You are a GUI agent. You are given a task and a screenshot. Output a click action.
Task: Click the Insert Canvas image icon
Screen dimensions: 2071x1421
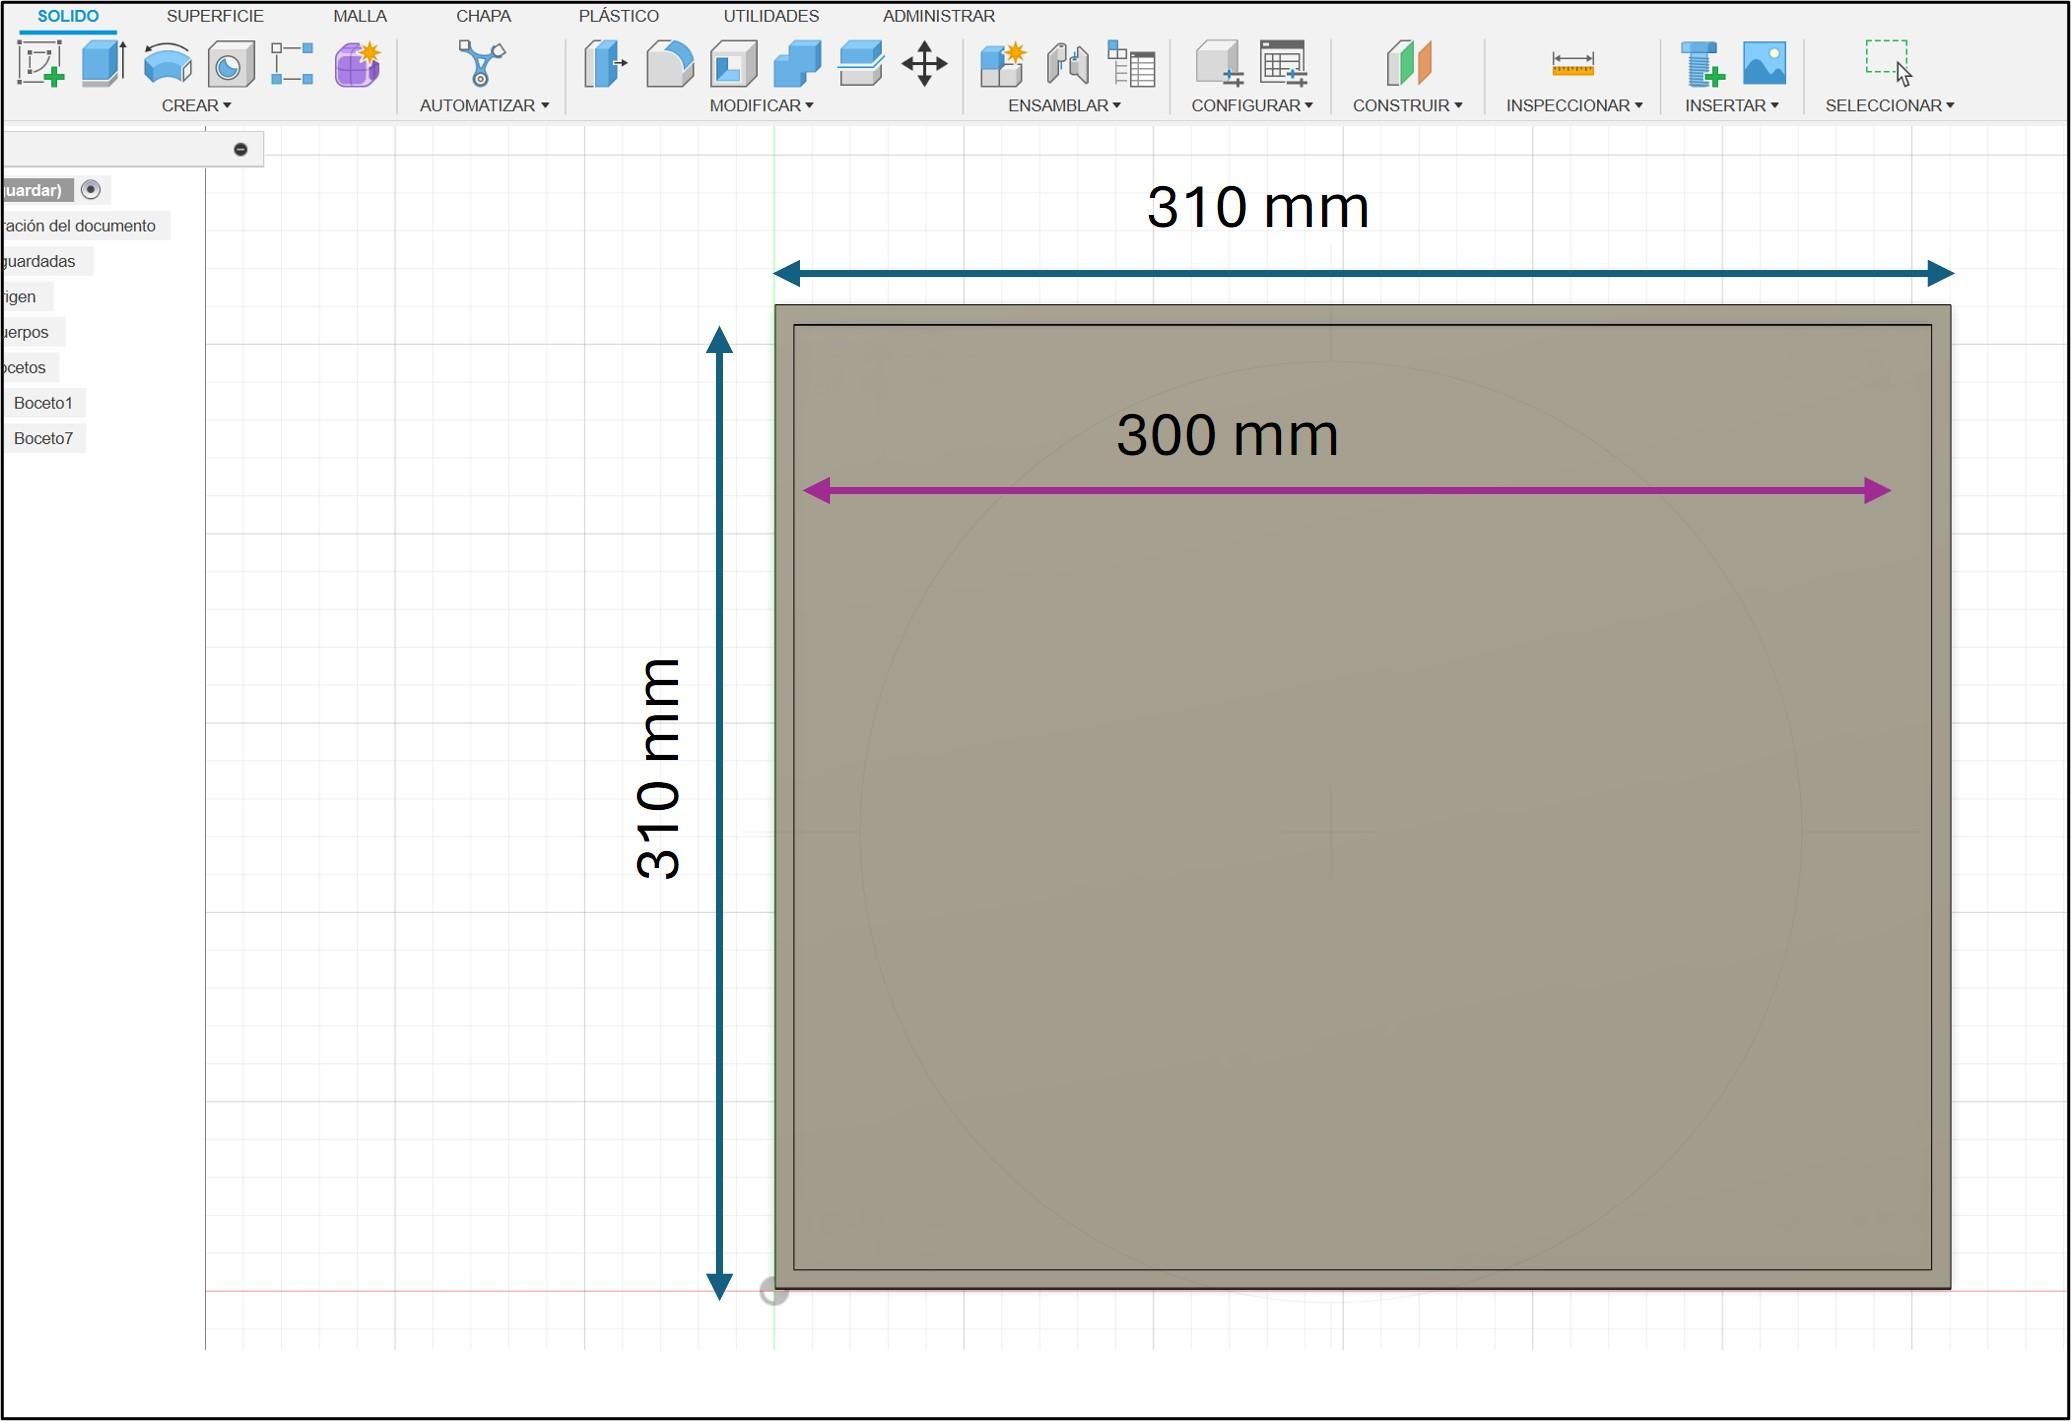[x=1765, y=63]
